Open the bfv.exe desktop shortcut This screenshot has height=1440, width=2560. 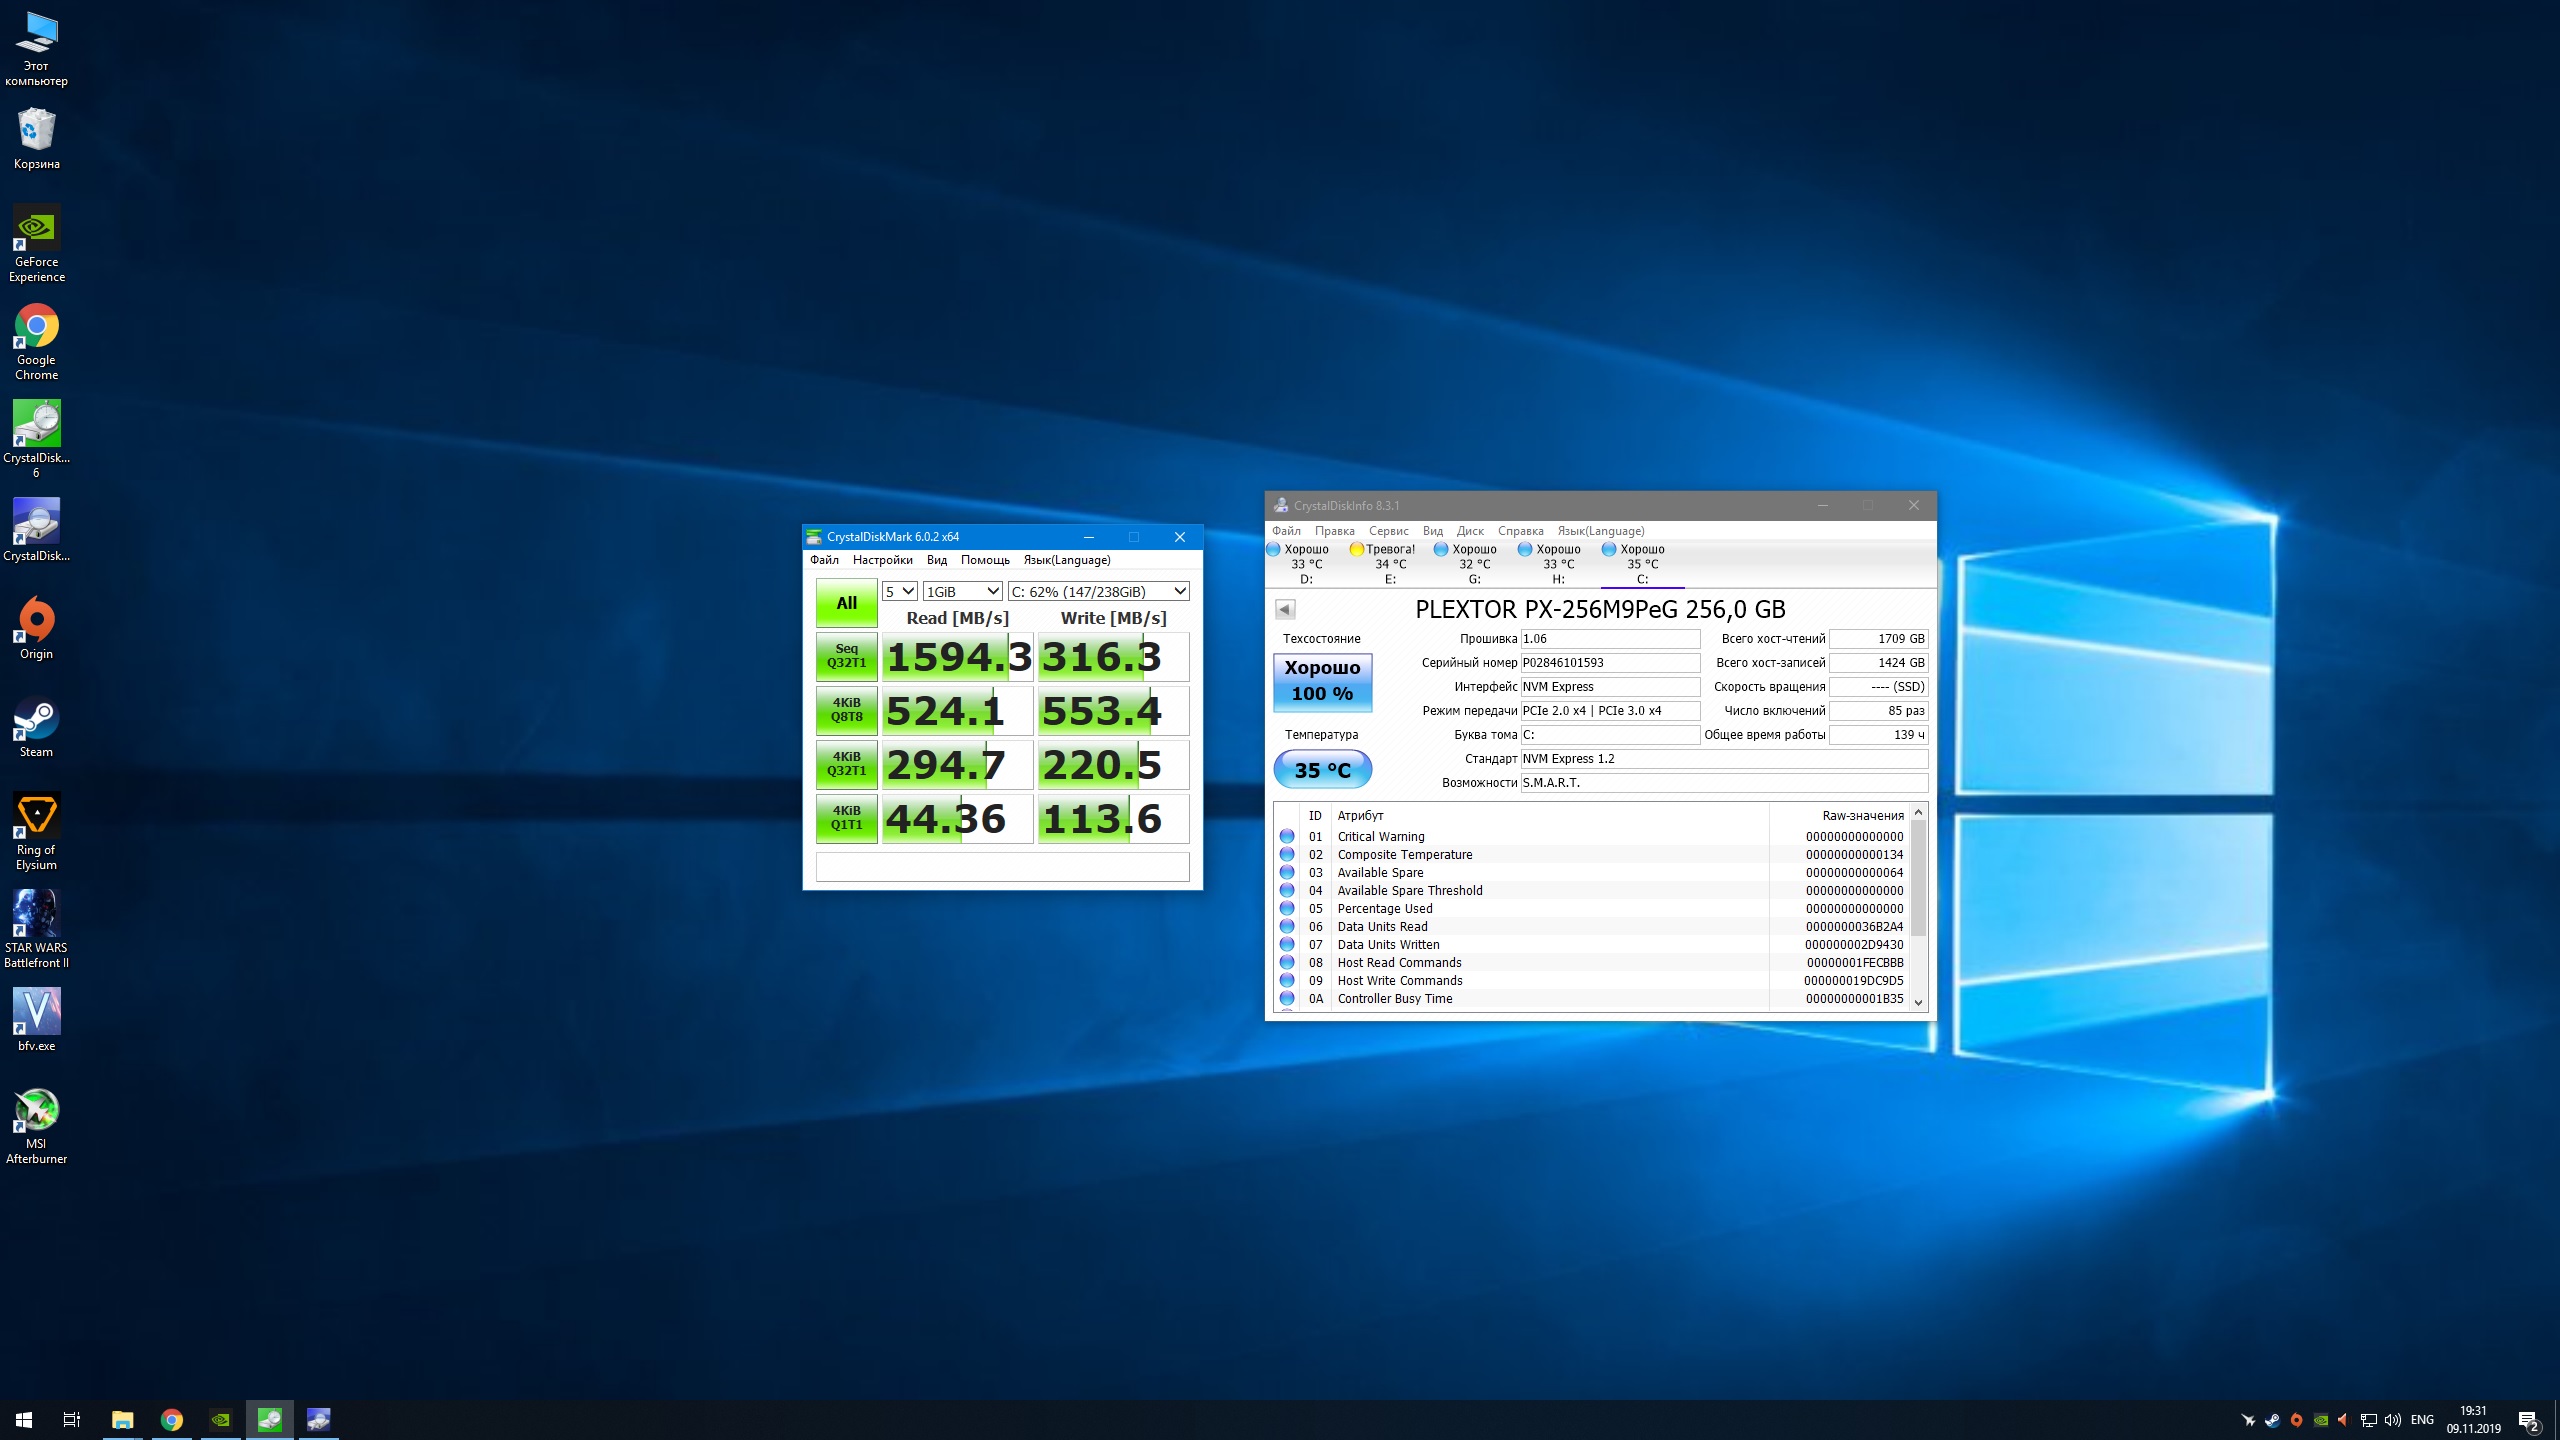coord(36,1014)
